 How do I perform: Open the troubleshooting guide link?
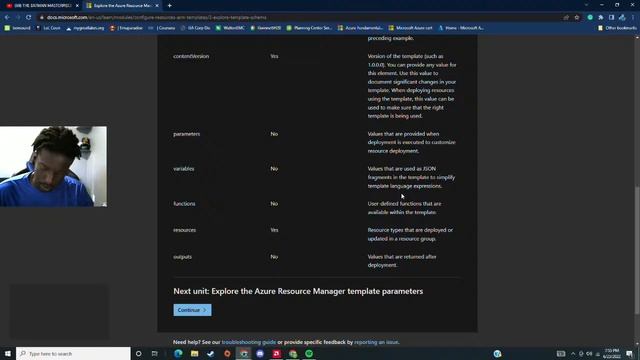point(249,342)
